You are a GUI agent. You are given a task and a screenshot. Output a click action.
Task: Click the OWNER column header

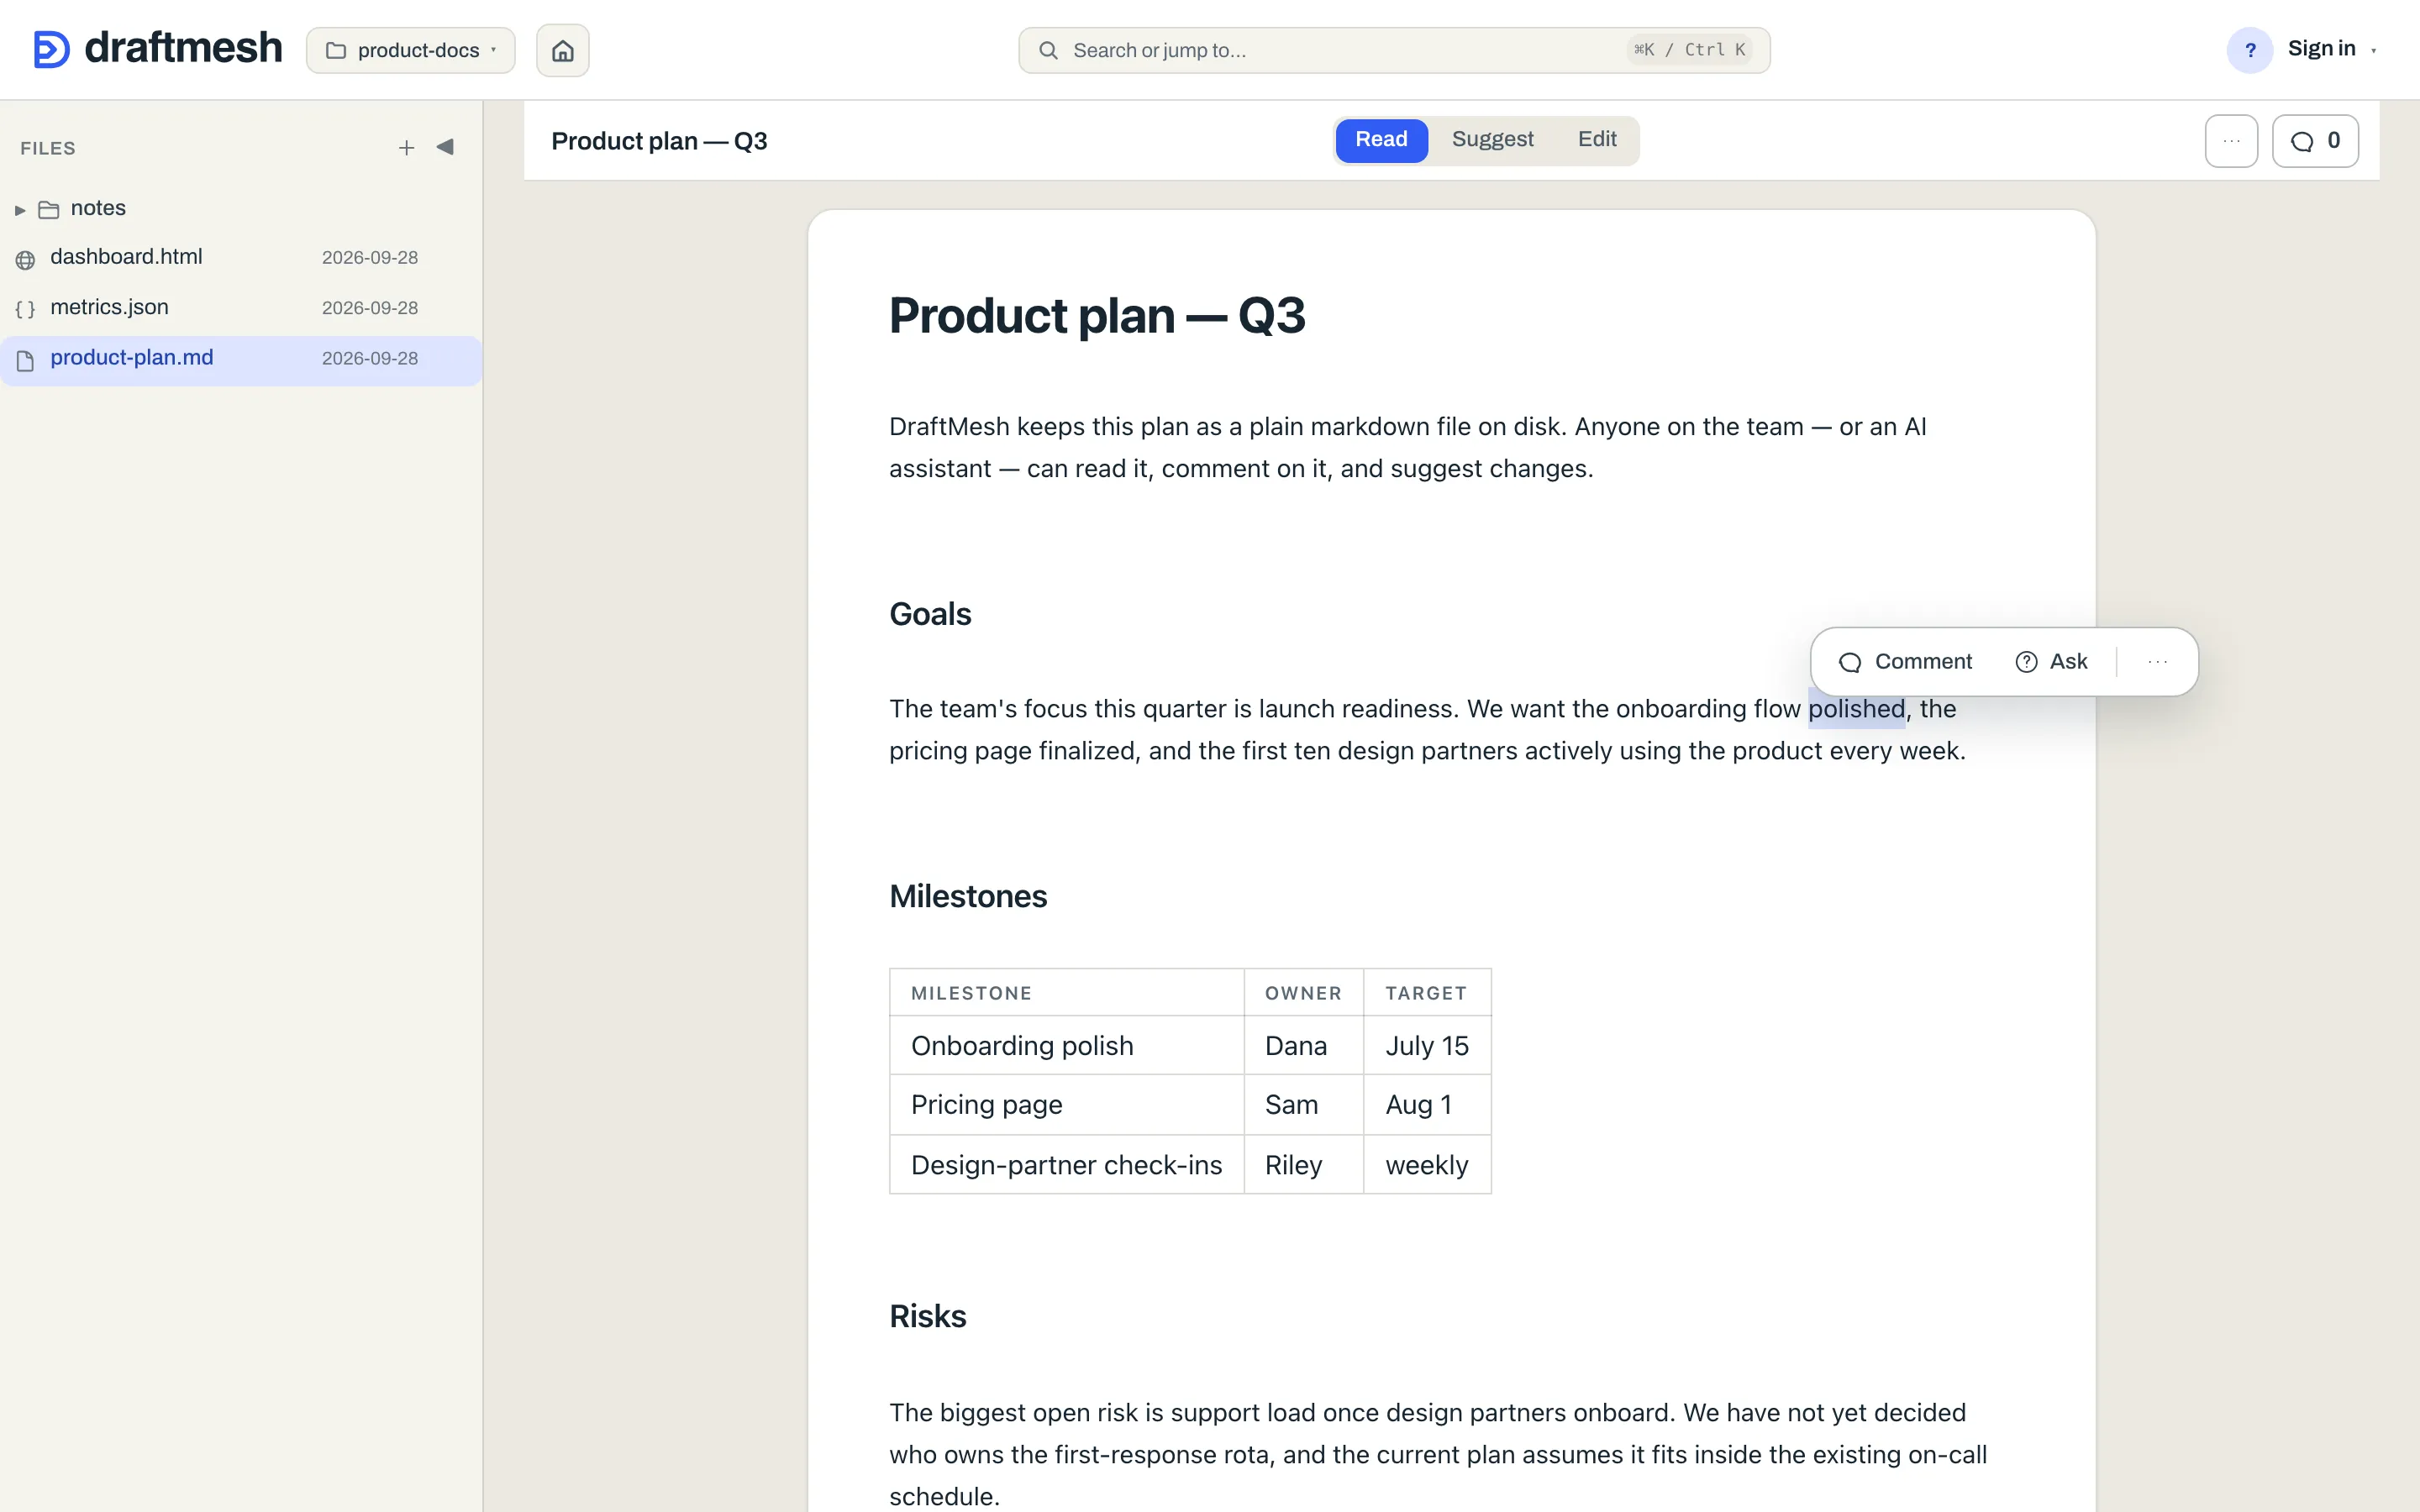click(1303, 993)
